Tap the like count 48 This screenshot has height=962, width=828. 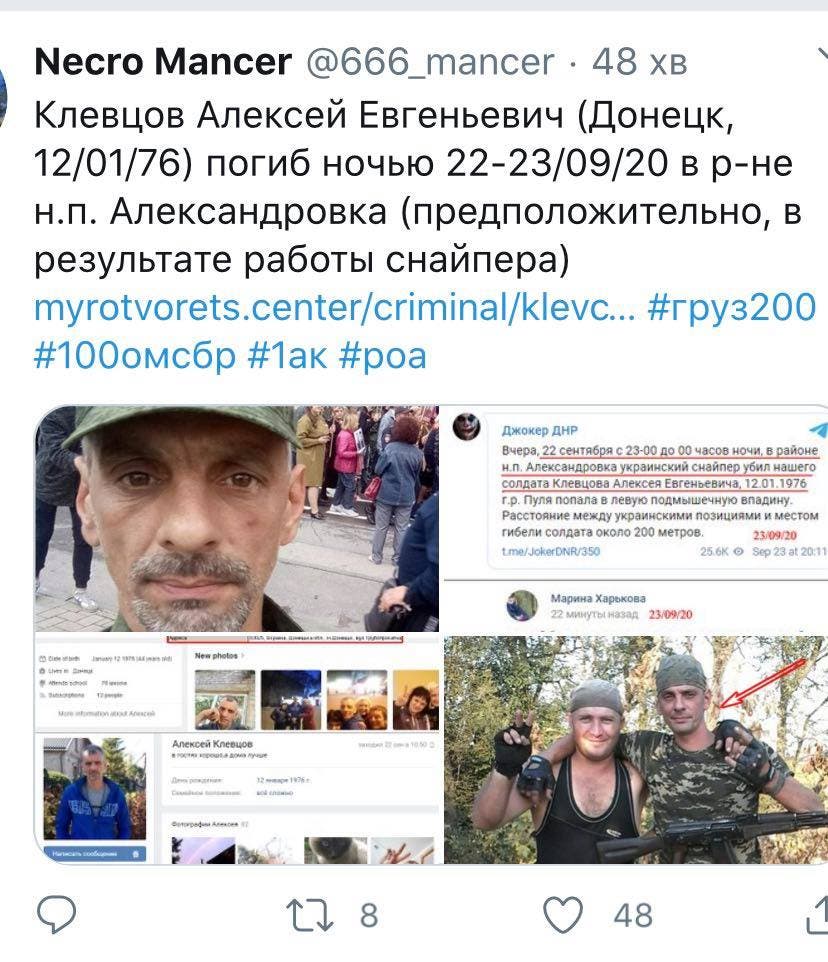[x=633, y=915]
